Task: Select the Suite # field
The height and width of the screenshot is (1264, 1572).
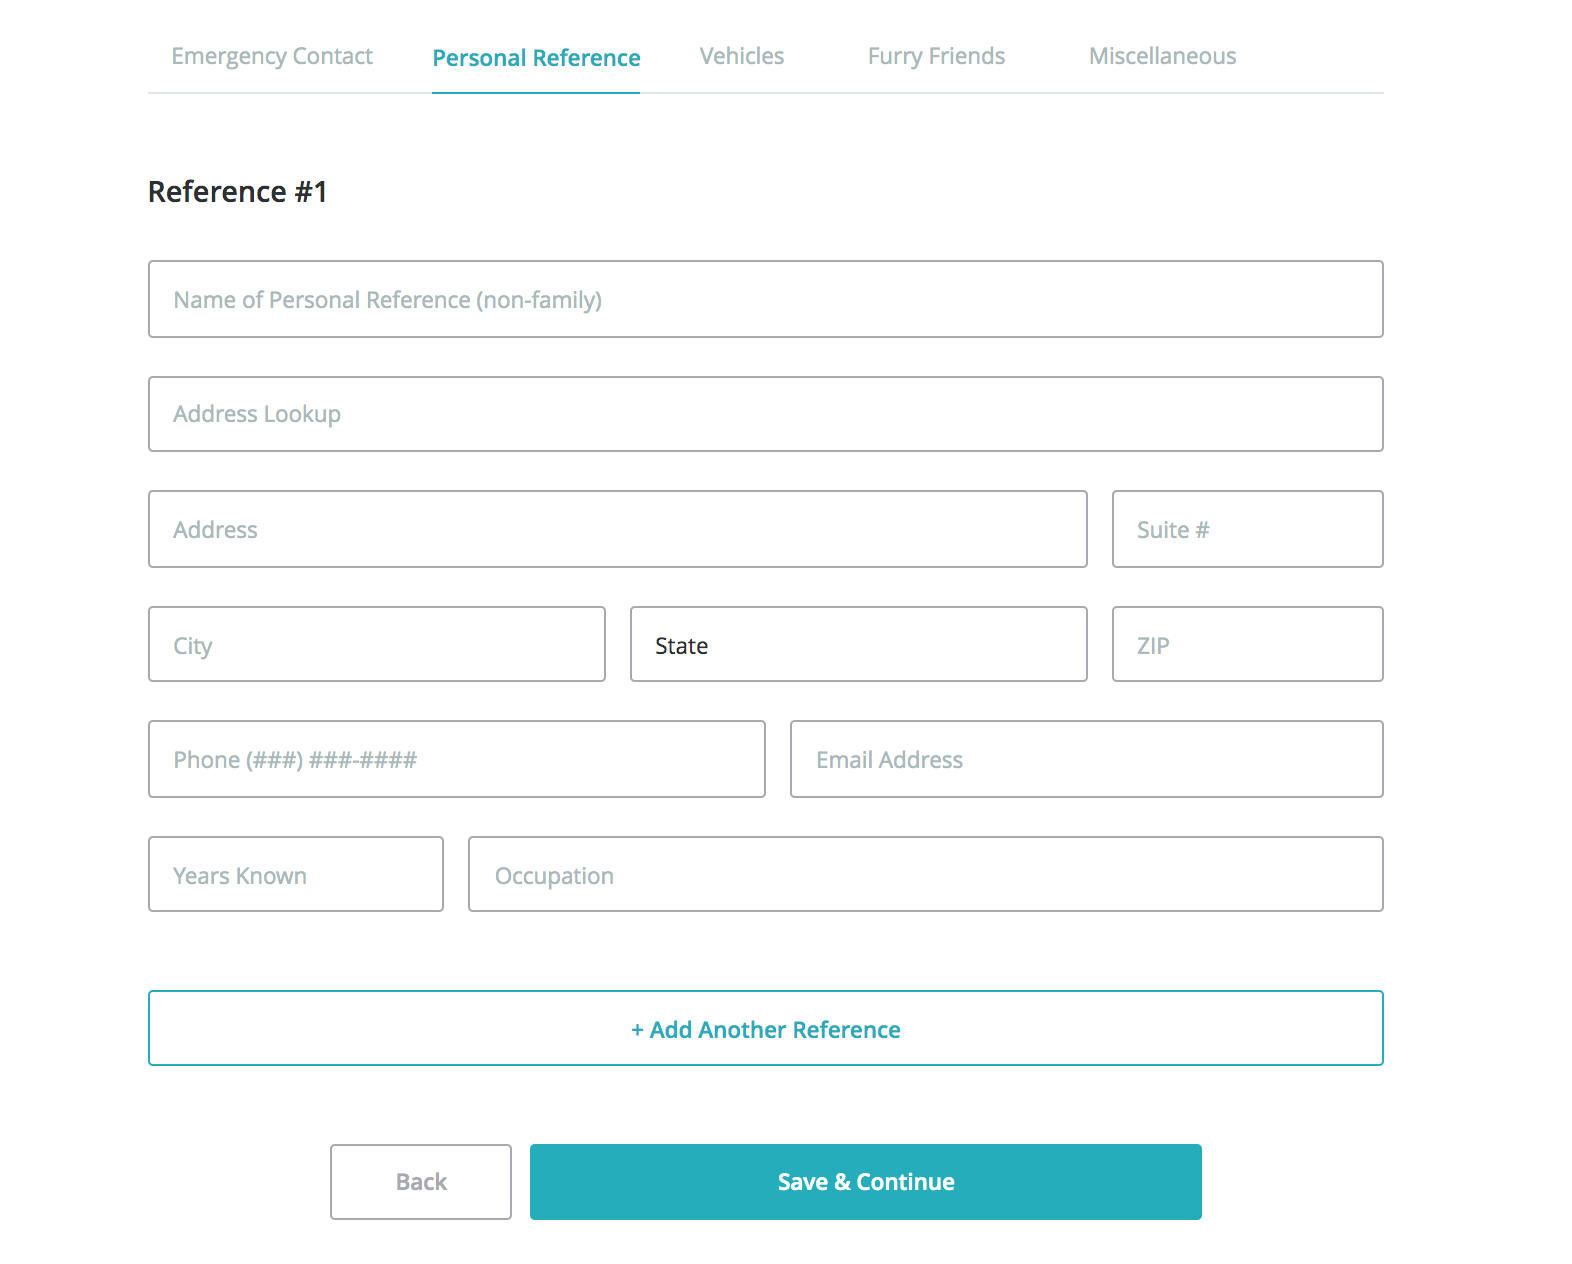Action: (x=1247, y=529)
